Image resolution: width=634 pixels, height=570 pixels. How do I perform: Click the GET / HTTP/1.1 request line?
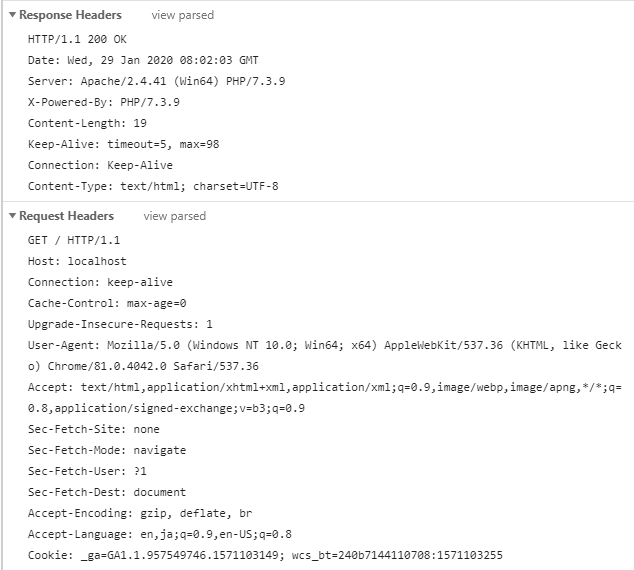coord(74,240)
